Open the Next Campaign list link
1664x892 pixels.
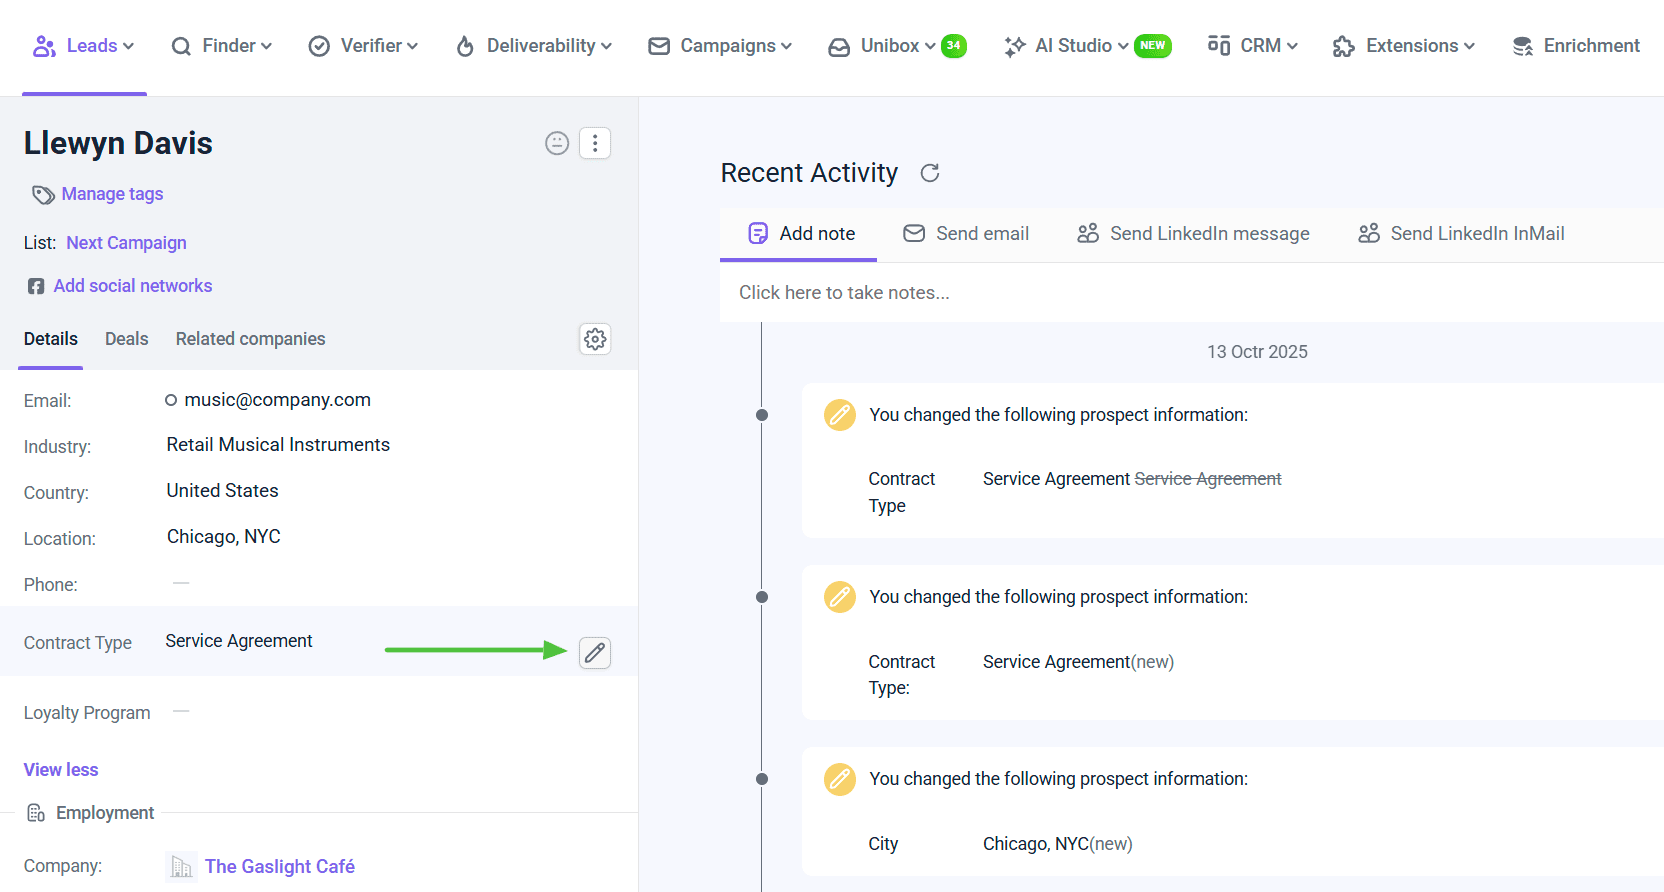(x=126, y=243)
